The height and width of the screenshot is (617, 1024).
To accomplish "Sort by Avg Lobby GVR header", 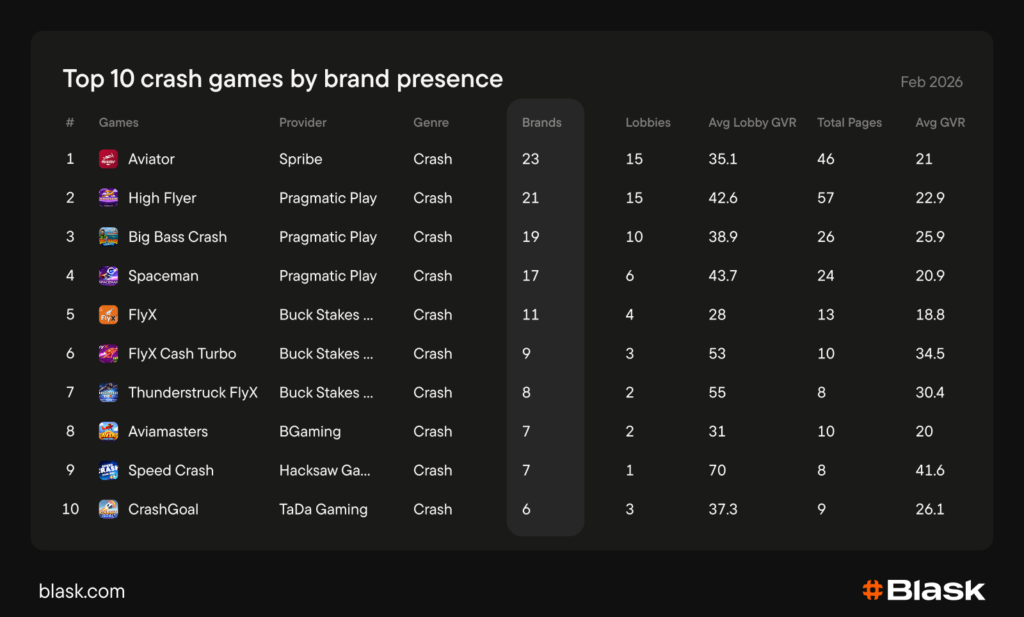I will tap(752, 123).
